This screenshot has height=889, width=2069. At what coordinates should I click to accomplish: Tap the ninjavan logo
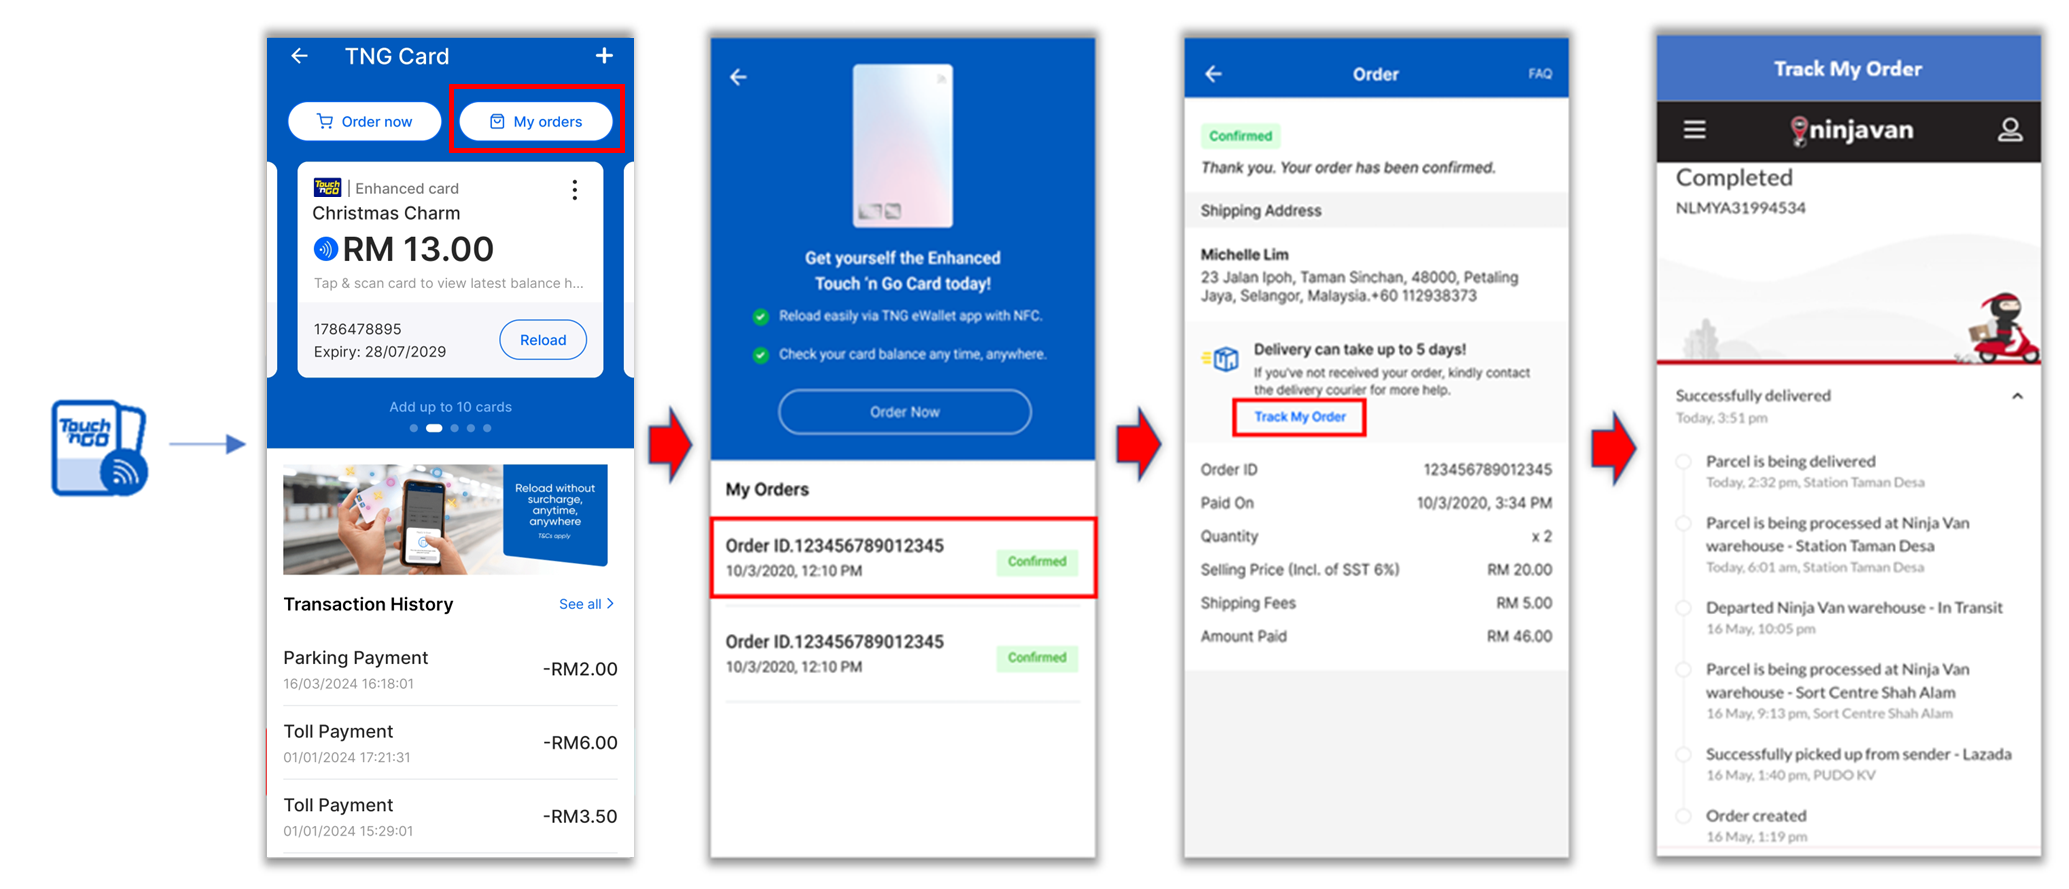[x=1851, y=130]
